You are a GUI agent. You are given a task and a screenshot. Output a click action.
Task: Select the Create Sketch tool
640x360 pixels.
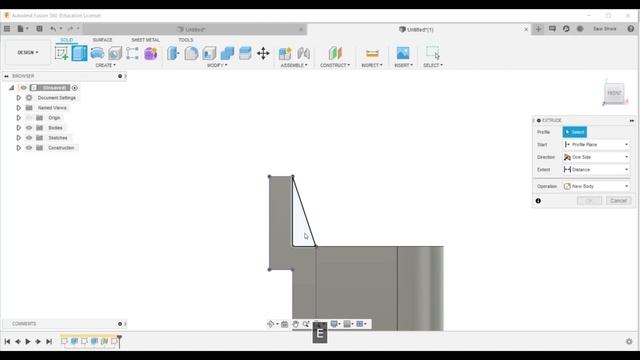click(x=62, y=53)
